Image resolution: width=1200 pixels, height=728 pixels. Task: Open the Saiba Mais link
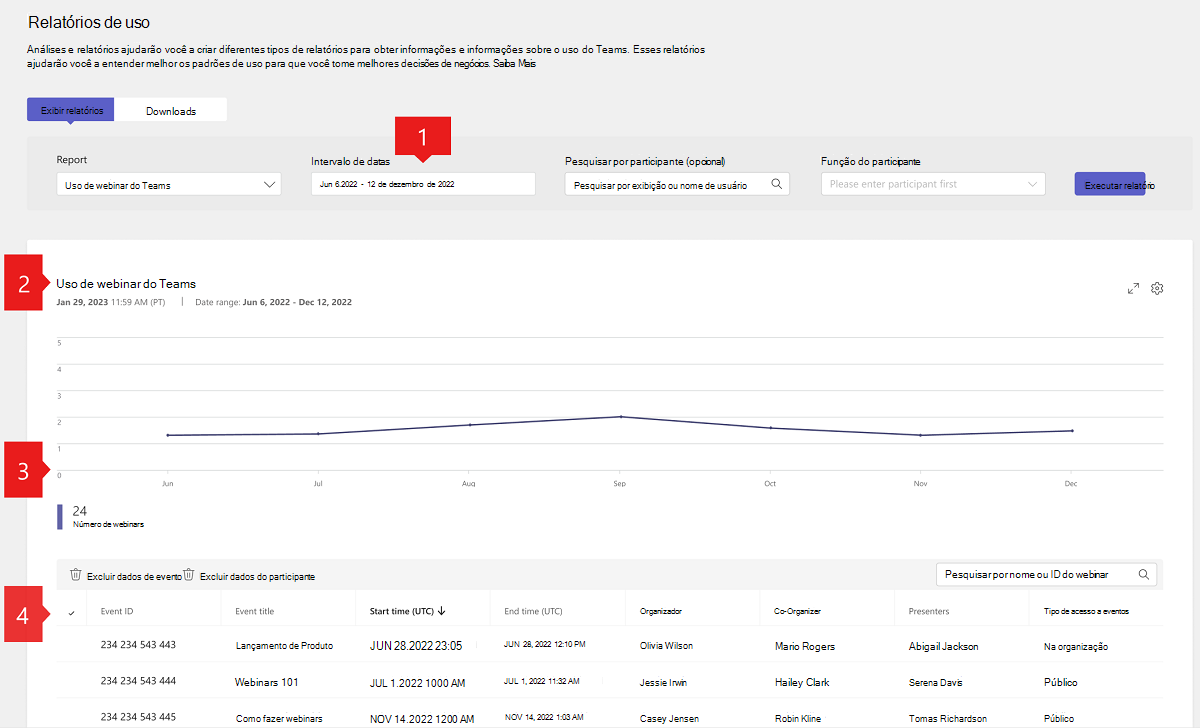(x=527, y=66)
